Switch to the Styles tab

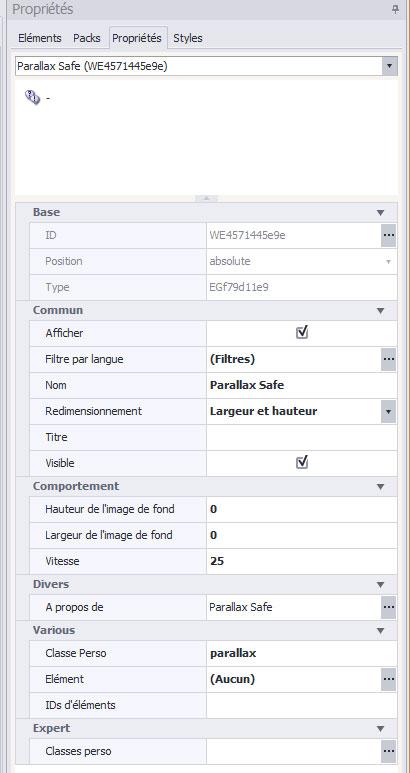[188, 38]
